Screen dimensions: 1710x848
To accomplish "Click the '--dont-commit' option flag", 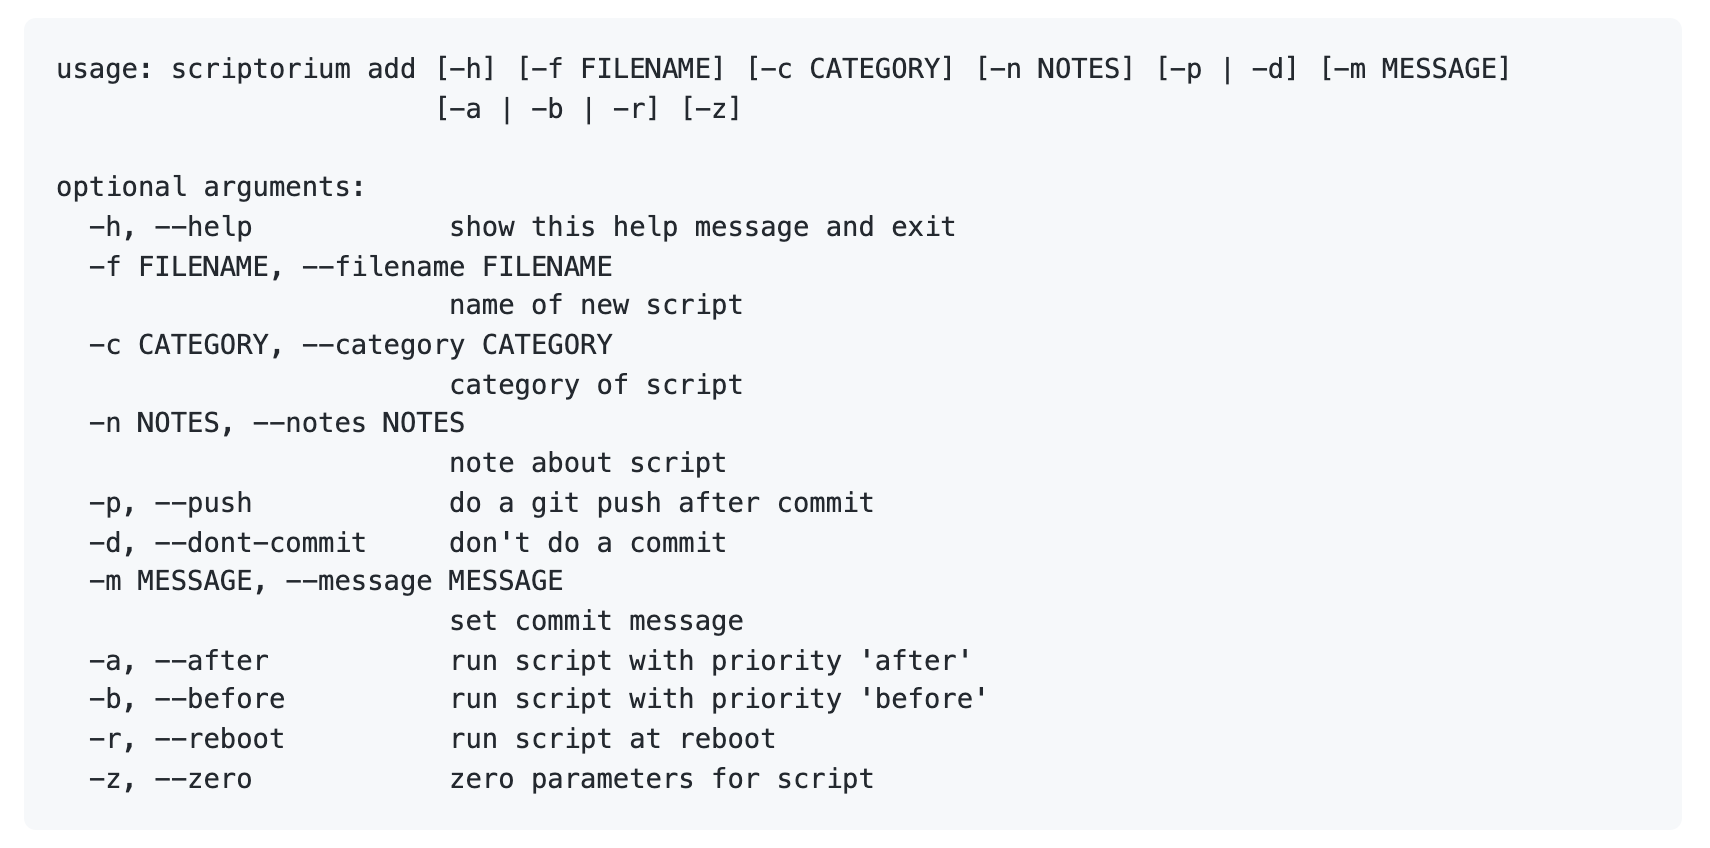I will pyautogui.click(x=260, y=543).
